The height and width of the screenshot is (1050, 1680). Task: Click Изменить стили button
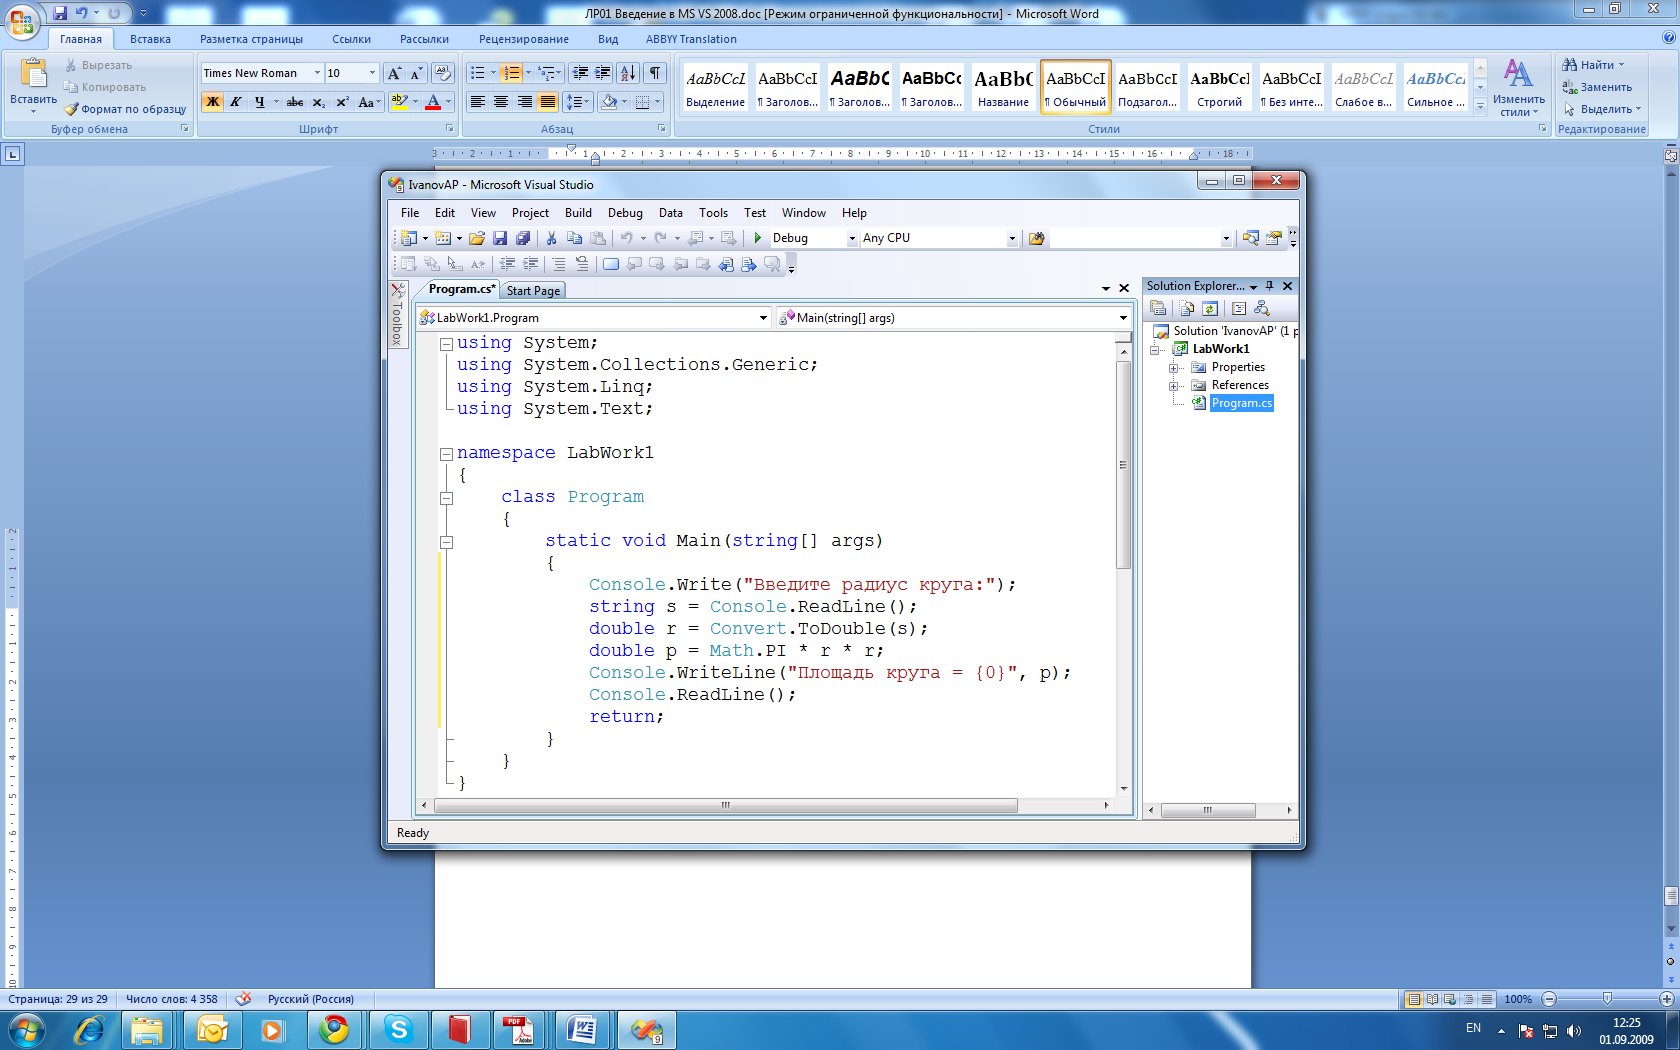click(1518, 87)
